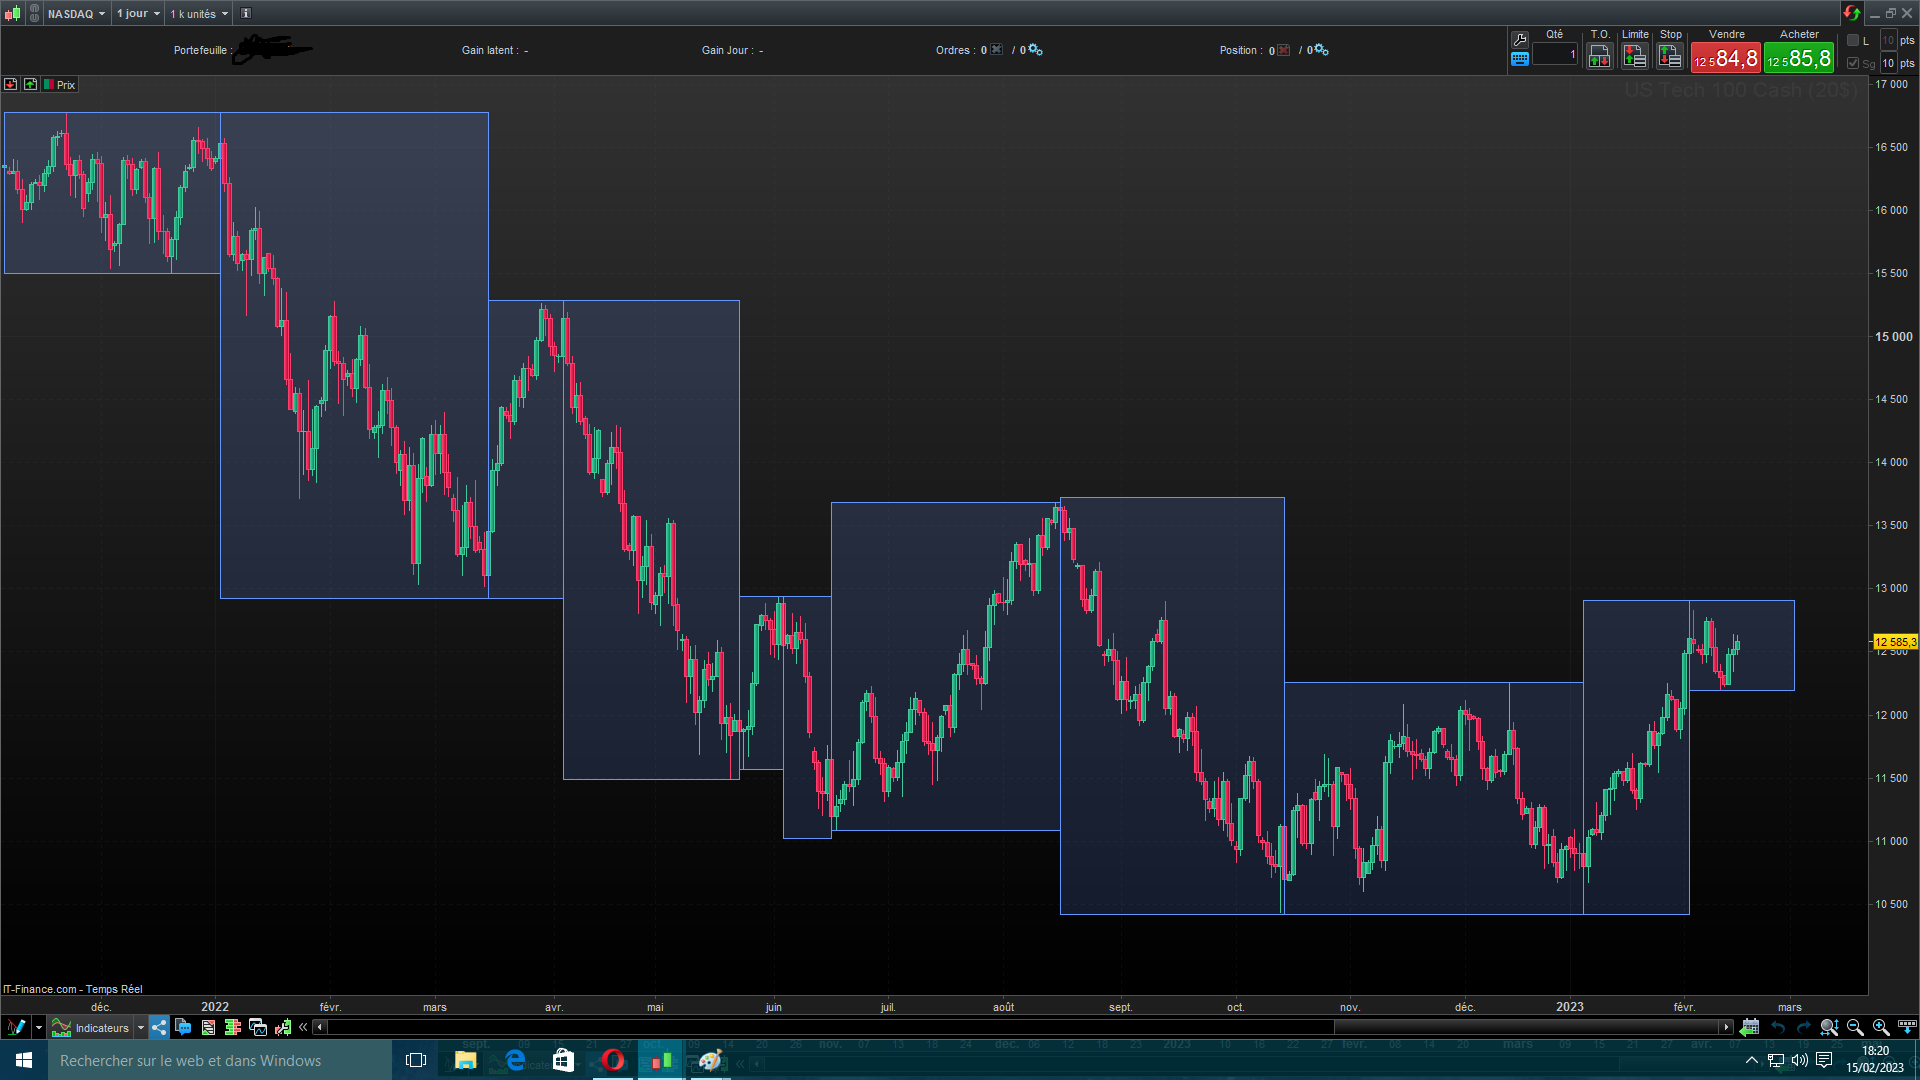1920x1080 pixels.
Task: Click the blue keyboard icon
Action: 1520,59
